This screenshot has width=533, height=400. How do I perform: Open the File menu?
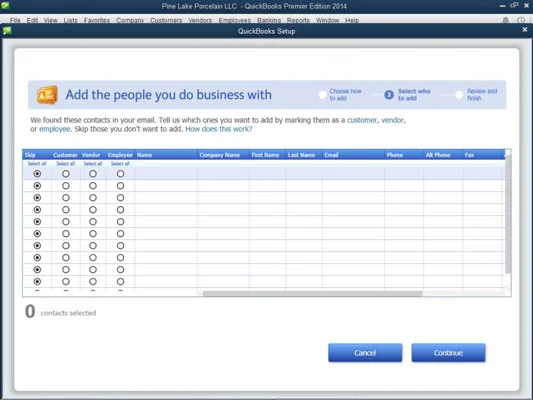15,20
